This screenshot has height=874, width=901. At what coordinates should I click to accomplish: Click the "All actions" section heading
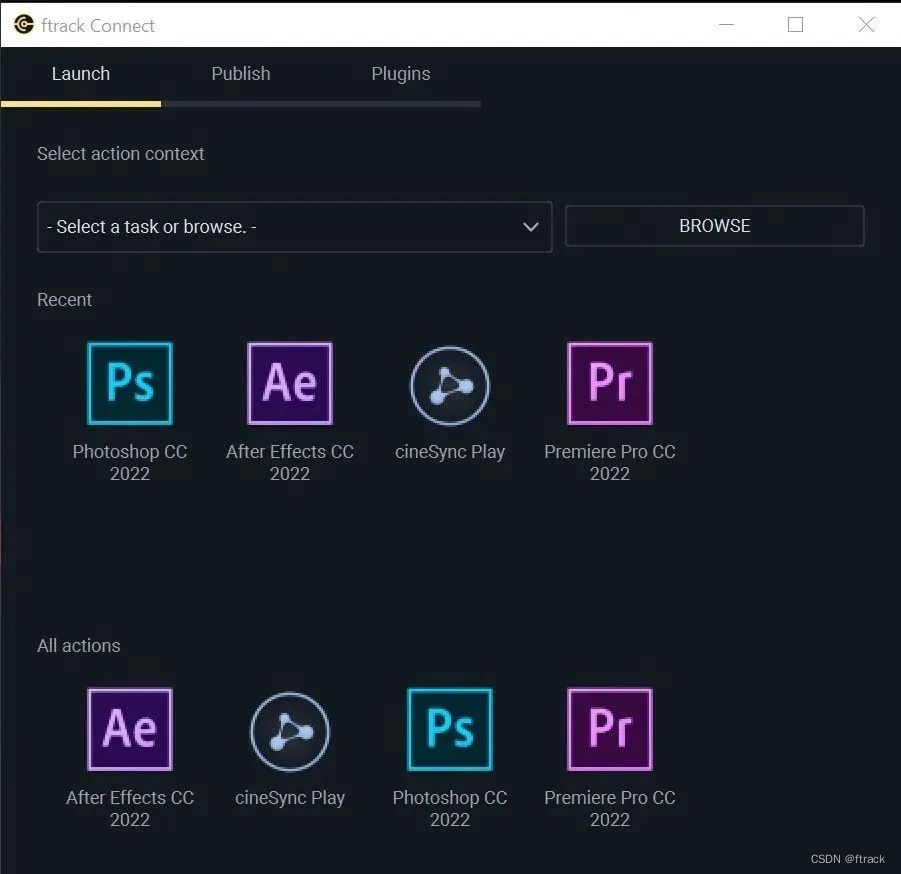[x=79, y=645]
